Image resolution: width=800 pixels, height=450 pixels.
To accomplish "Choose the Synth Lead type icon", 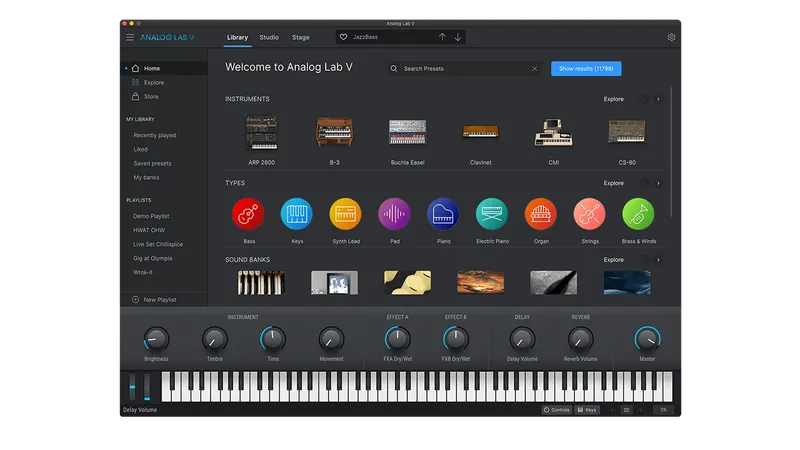I will 345,214.
